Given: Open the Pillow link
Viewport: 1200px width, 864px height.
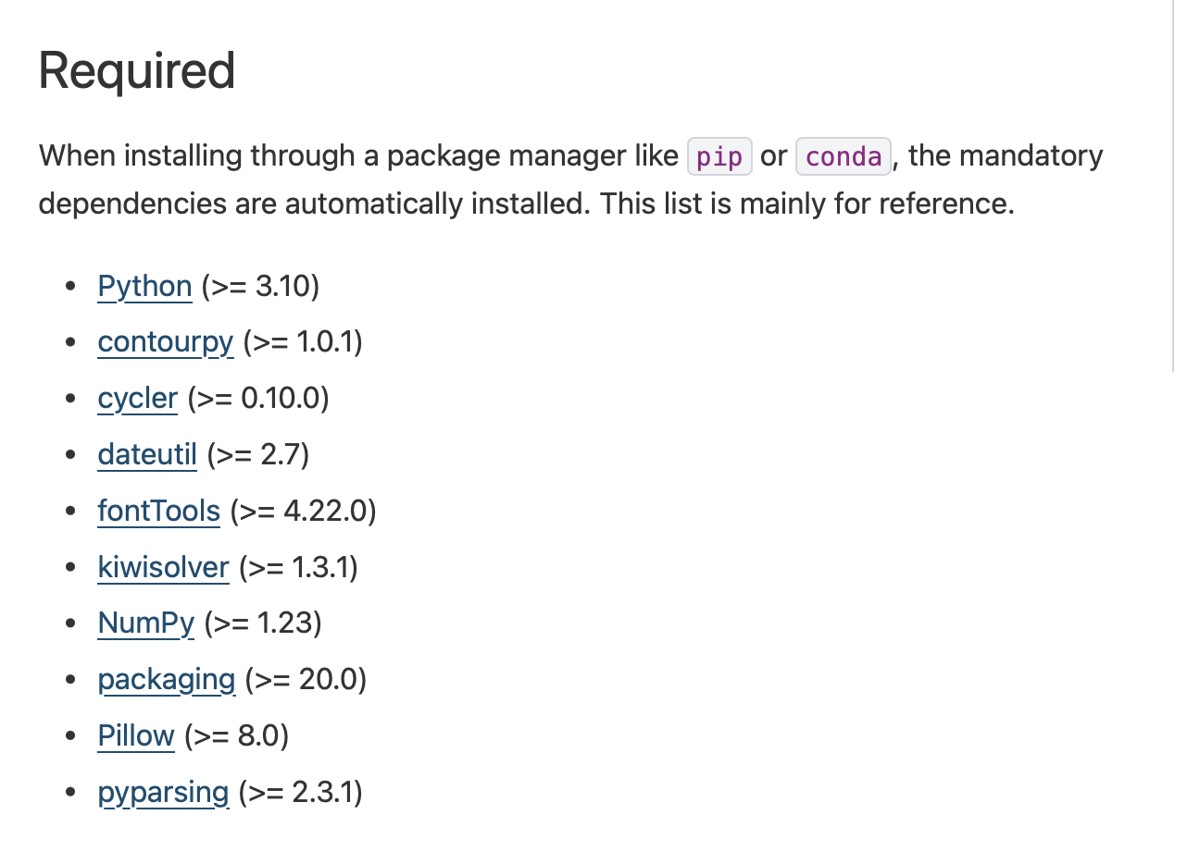Looking at the screenshot, I should coord(135,736).
